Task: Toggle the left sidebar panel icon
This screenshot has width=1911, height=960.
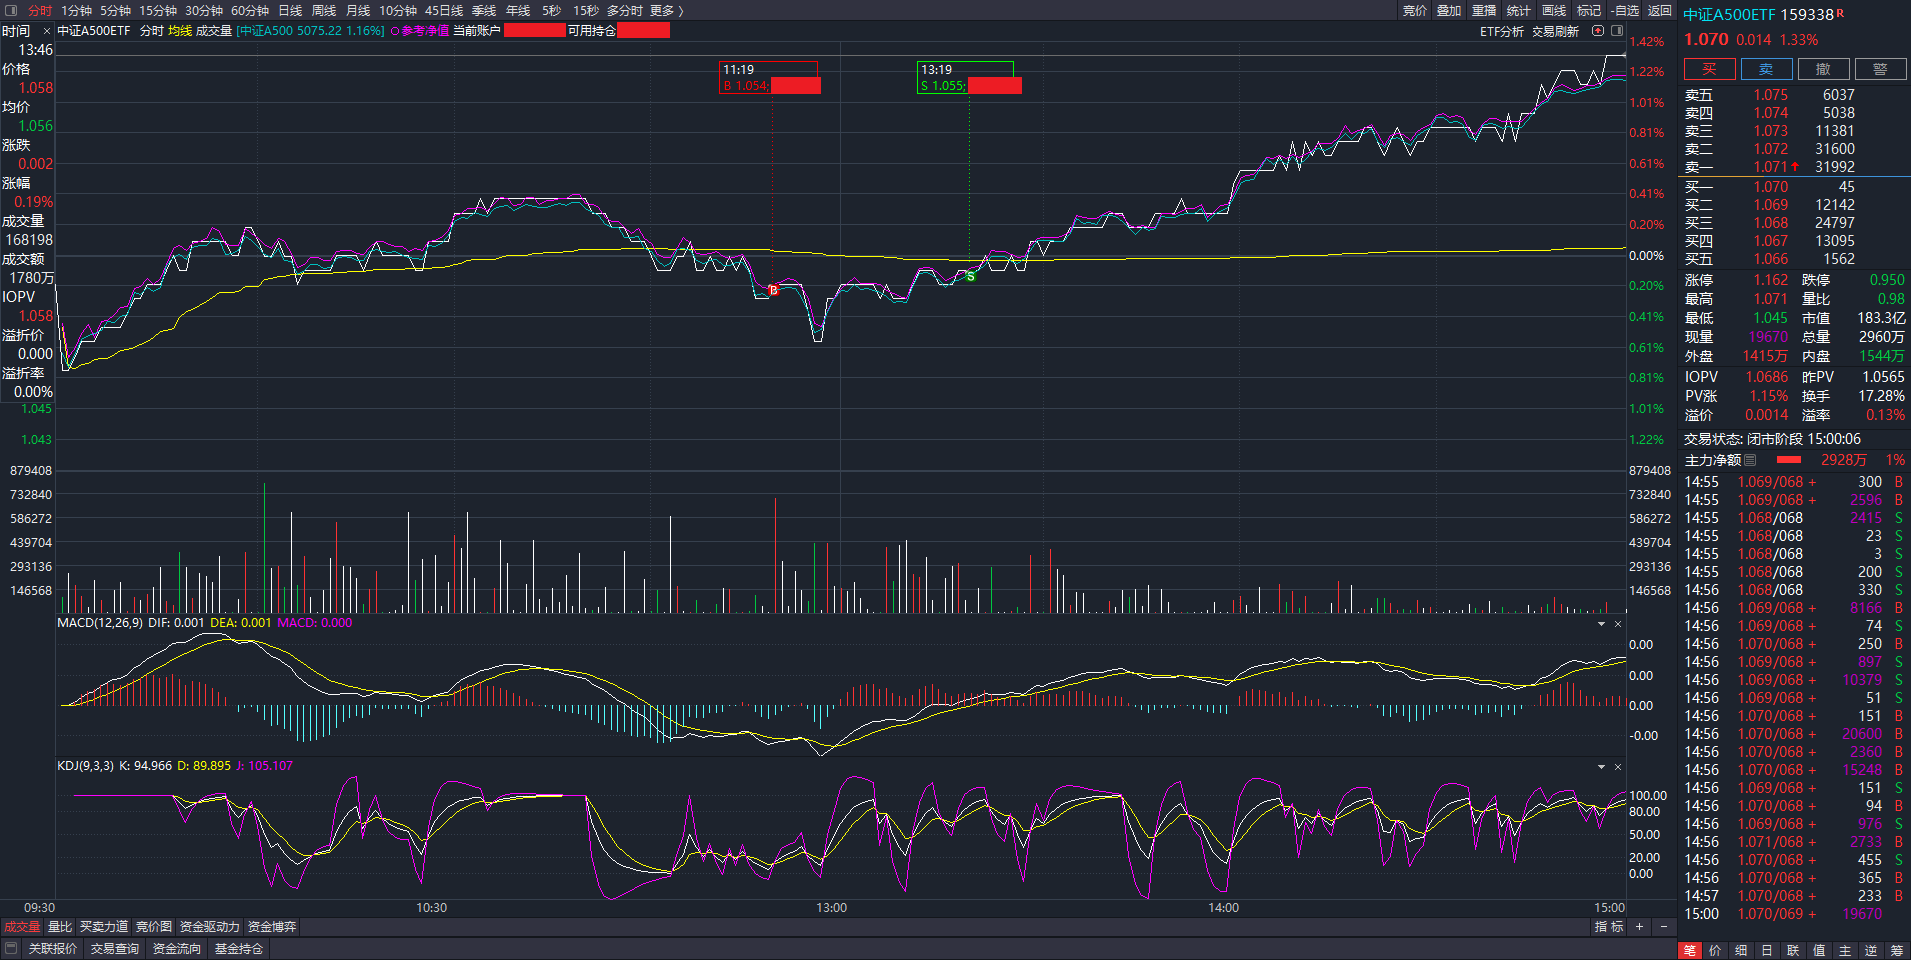Action: pos(11,10)
